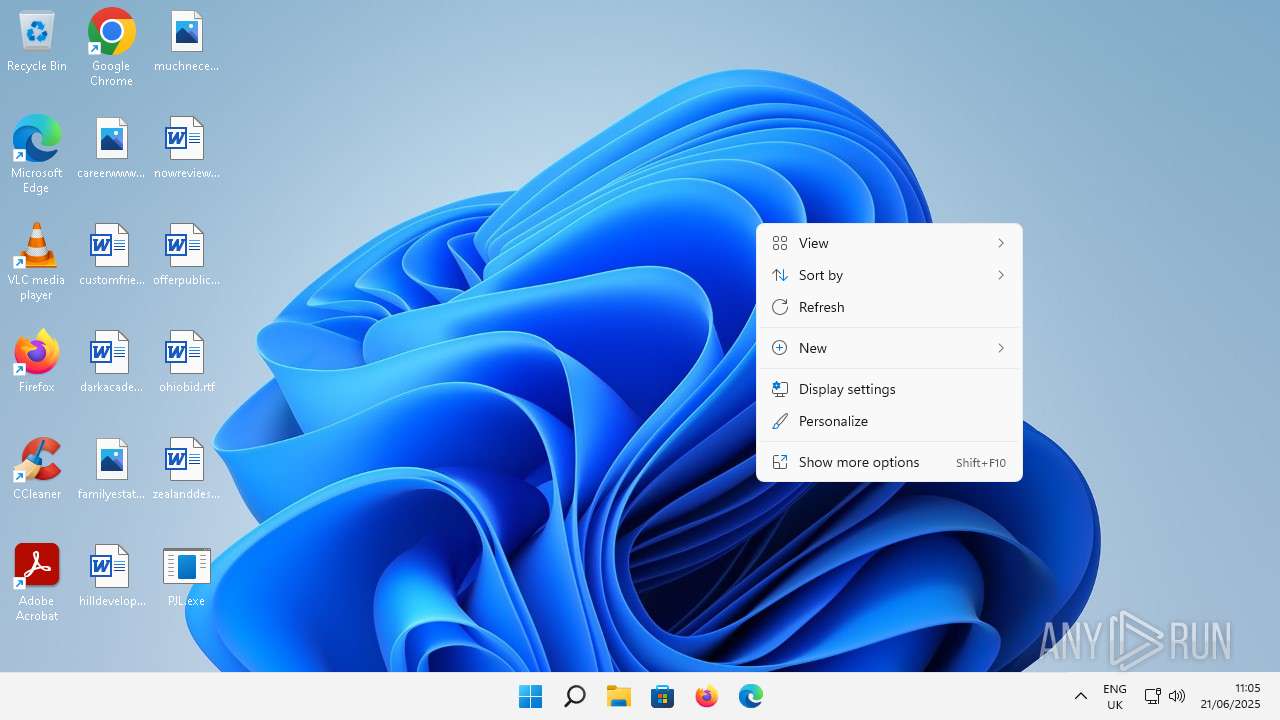Viewport: 1280px width, 720px height.
Task: Choose Refresh in the context menu
Action: point(889,307)
